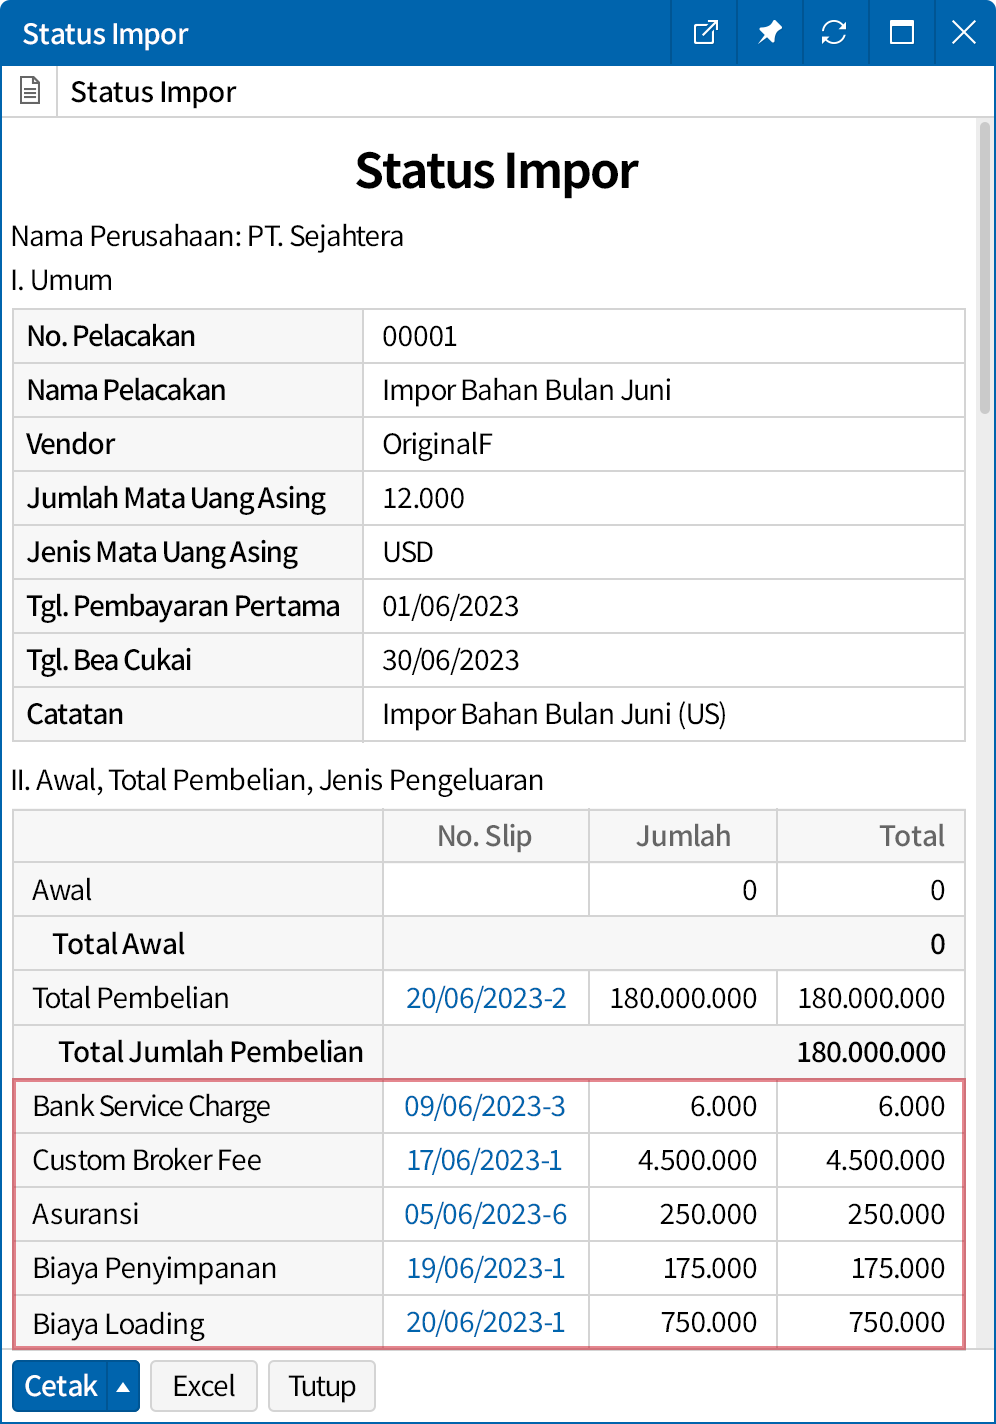Select the Status Impor tab
996x1424 pixels.
(x=153, y=92)
